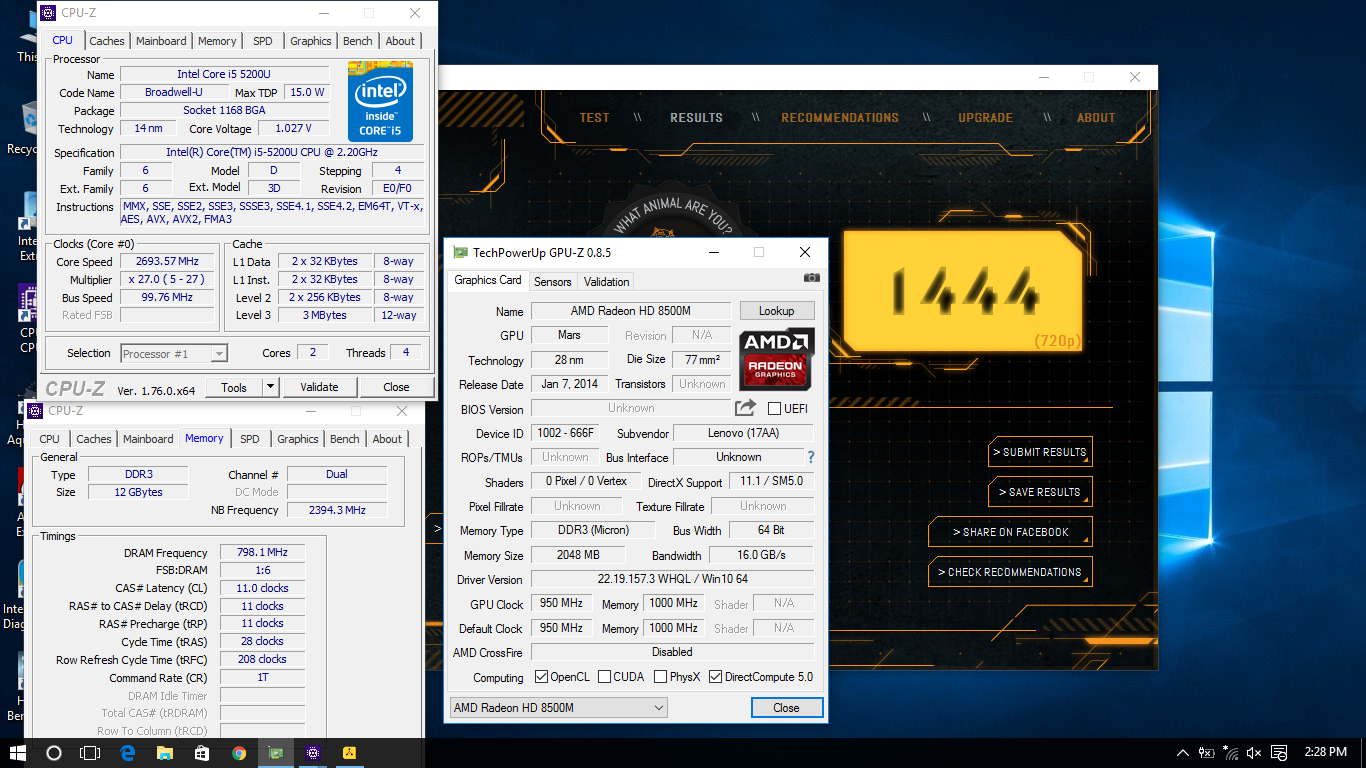Switch to the Sensors tab in GPU-Z
This screenshot has height=768, width=1366.
tap(553, 282)
